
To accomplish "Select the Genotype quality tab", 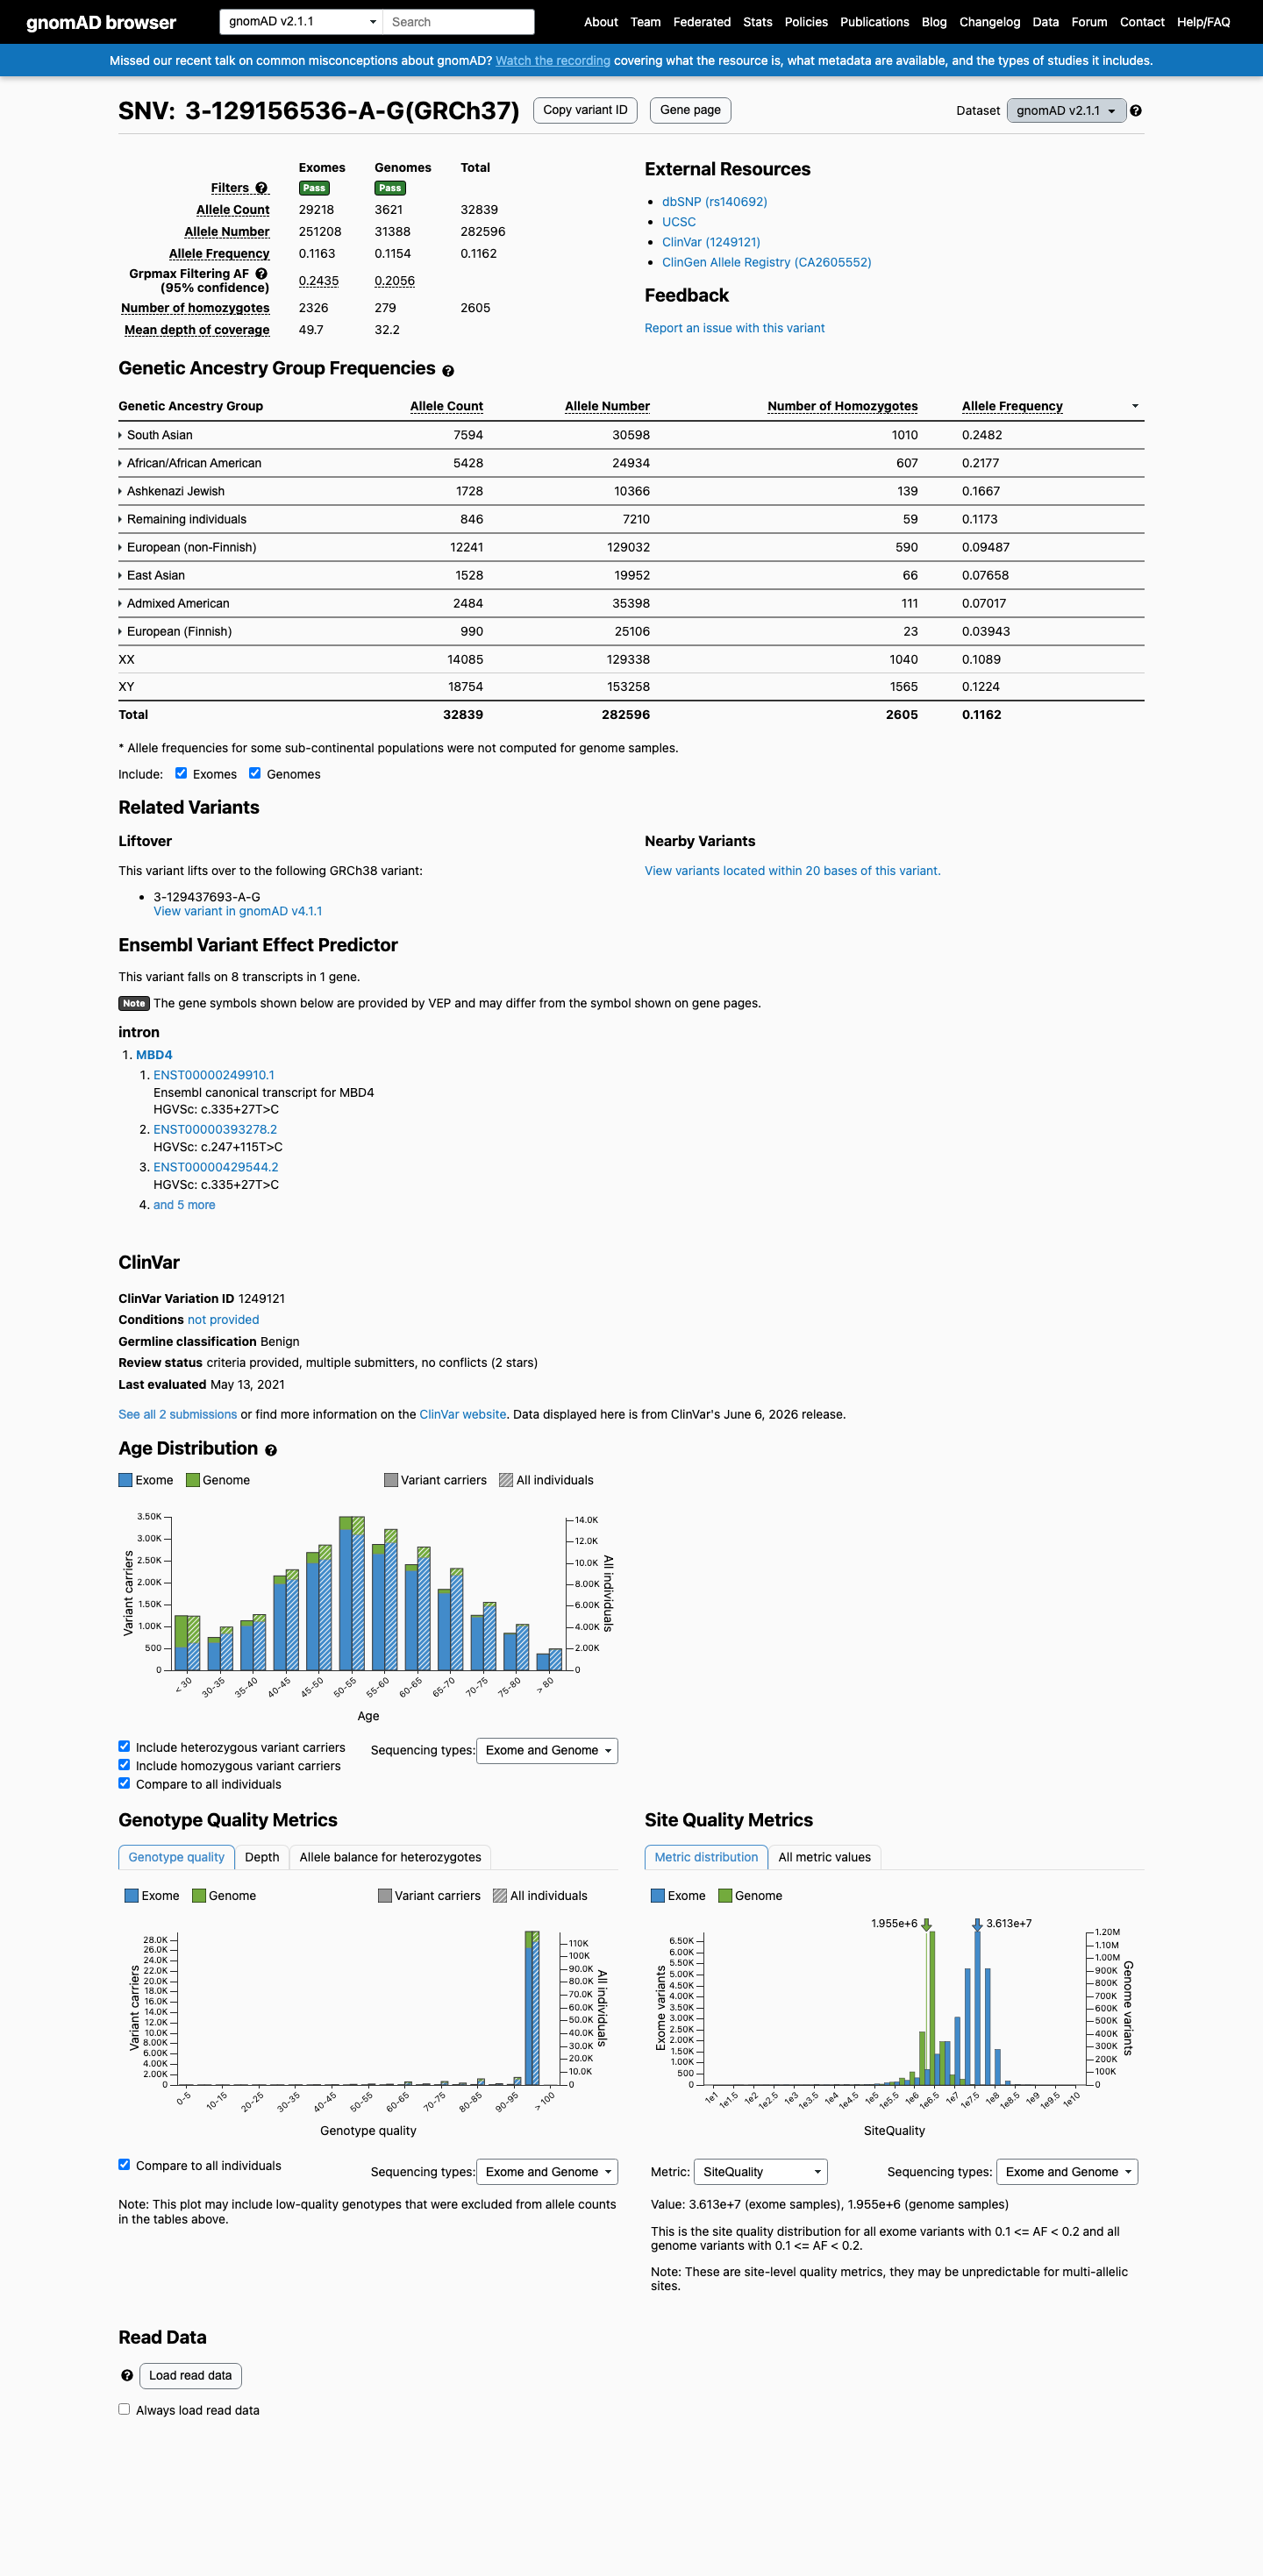I will point(176,1857).
